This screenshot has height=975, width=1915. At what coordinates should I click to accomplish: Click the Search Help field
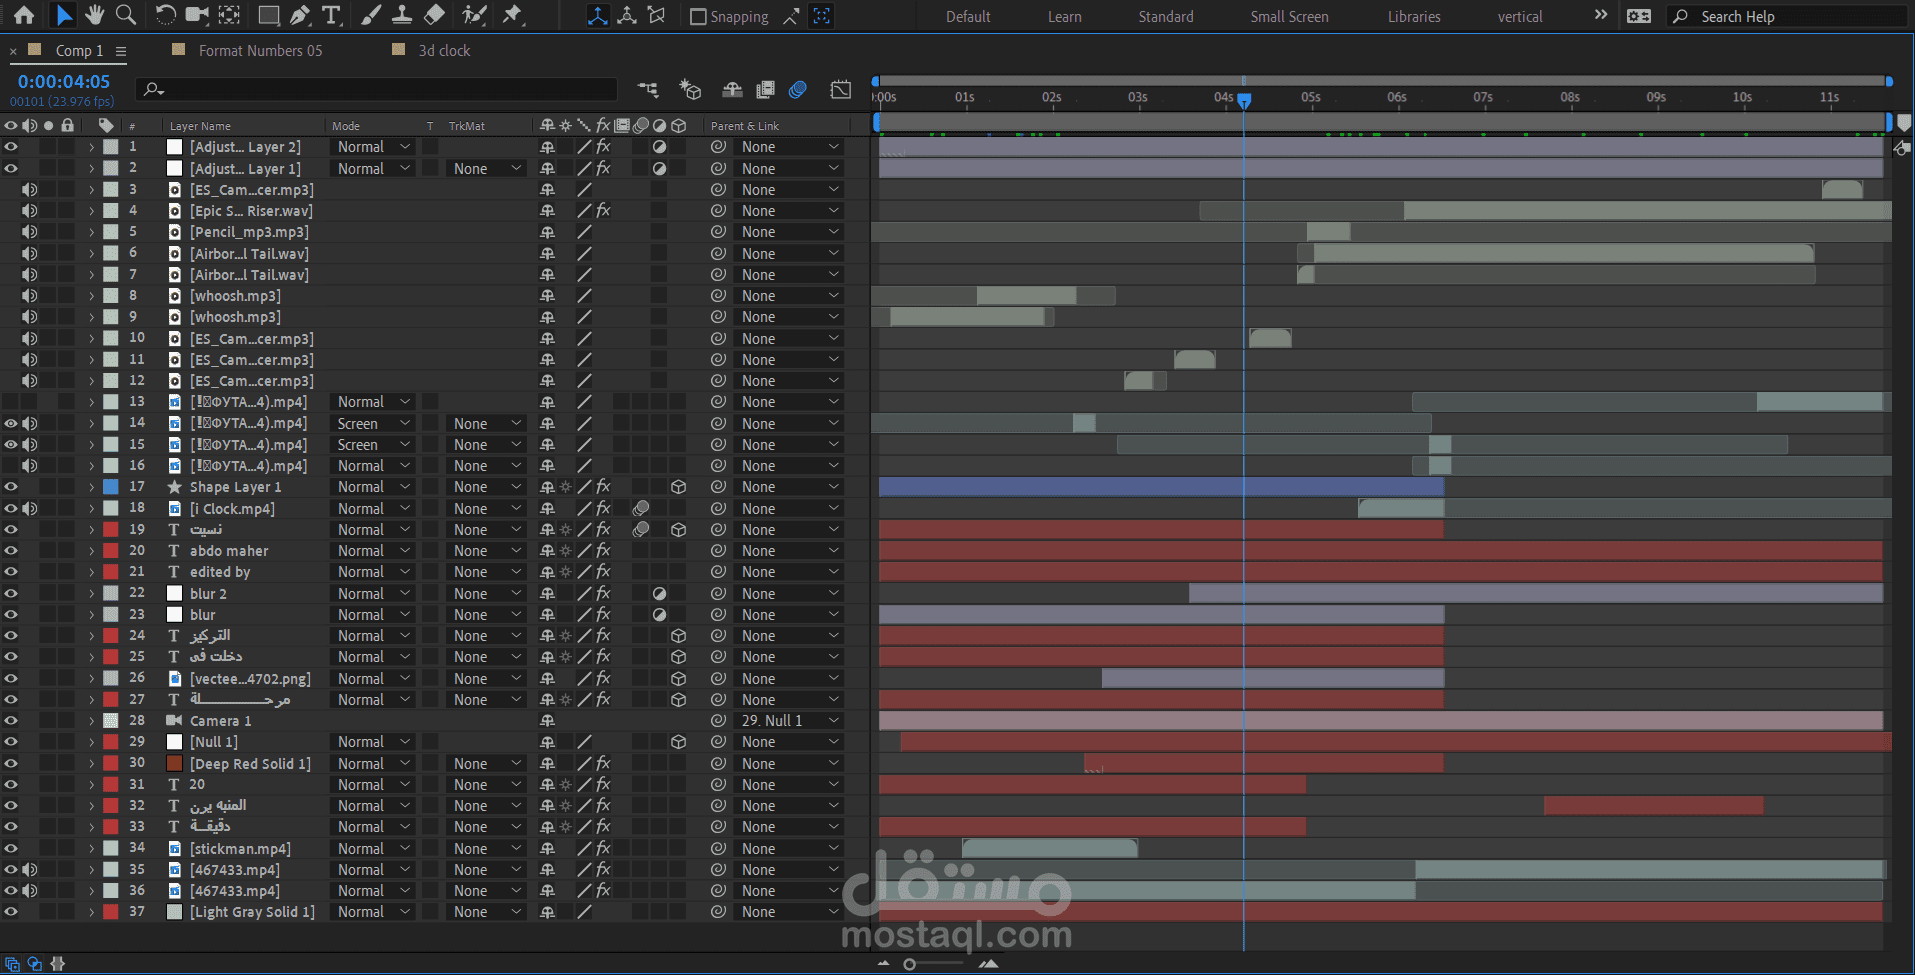point(1787,17)
